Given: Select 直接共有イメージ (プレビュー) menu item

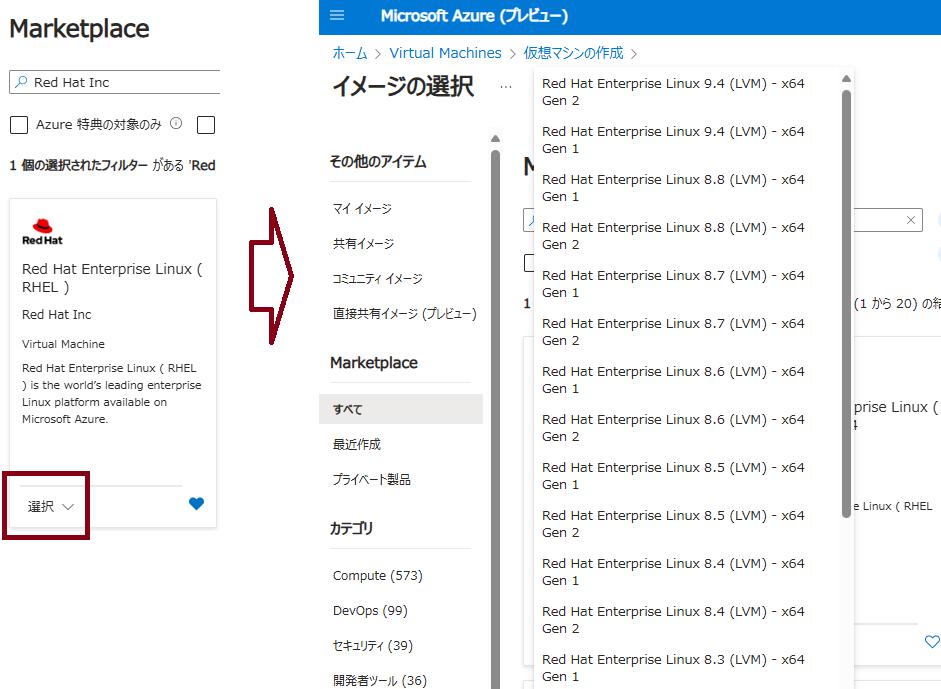Looking at the screenshot, I should (404, 313).
